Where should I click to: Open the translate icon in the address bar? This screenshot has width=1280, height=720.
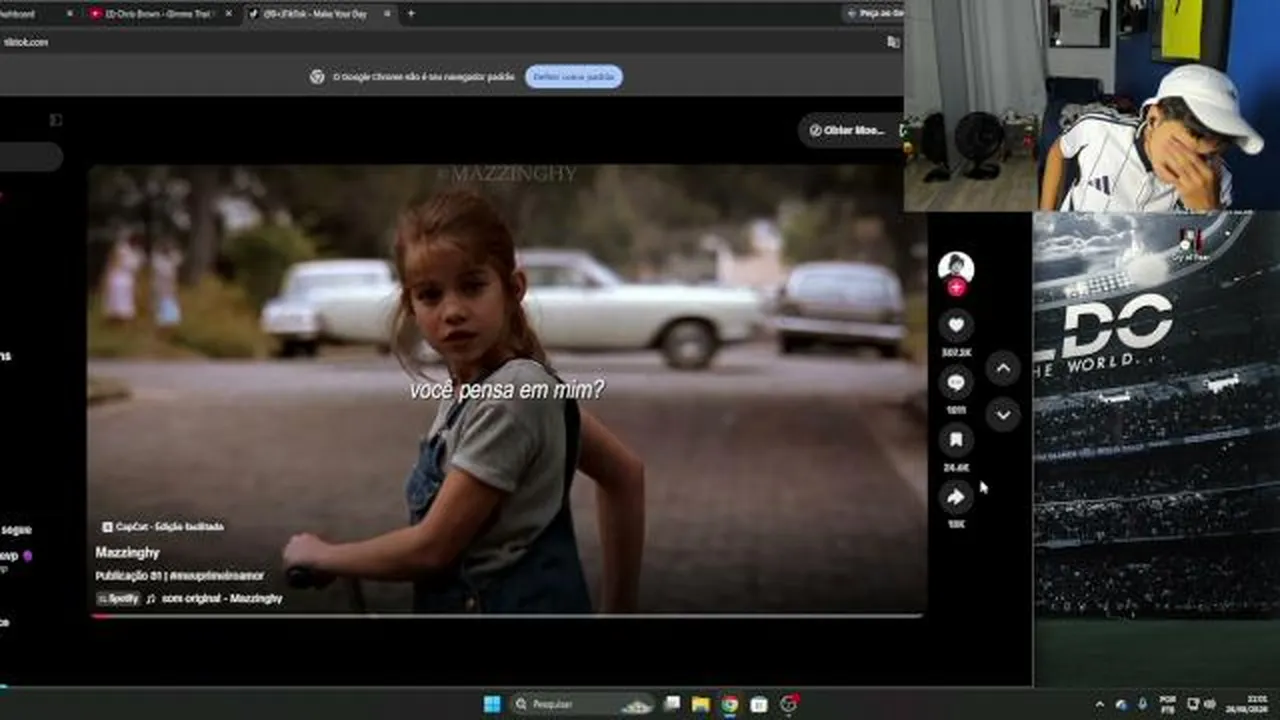point(893,42)
